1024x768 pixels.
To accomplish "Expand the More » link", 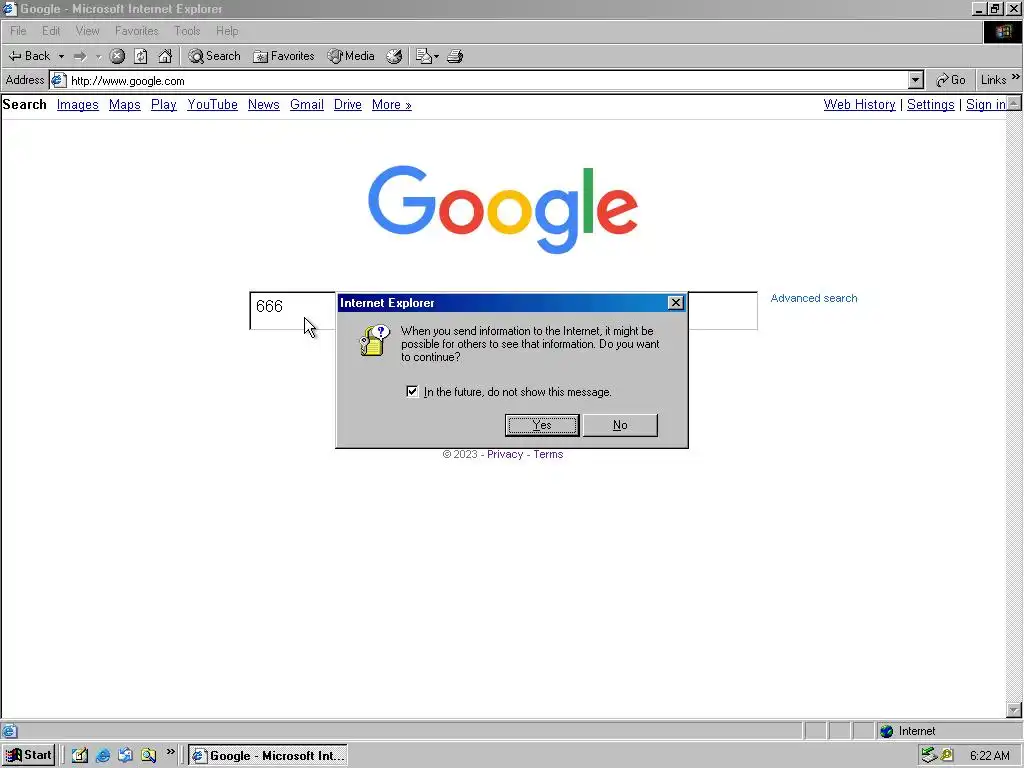I will click(x=392, y=104).
